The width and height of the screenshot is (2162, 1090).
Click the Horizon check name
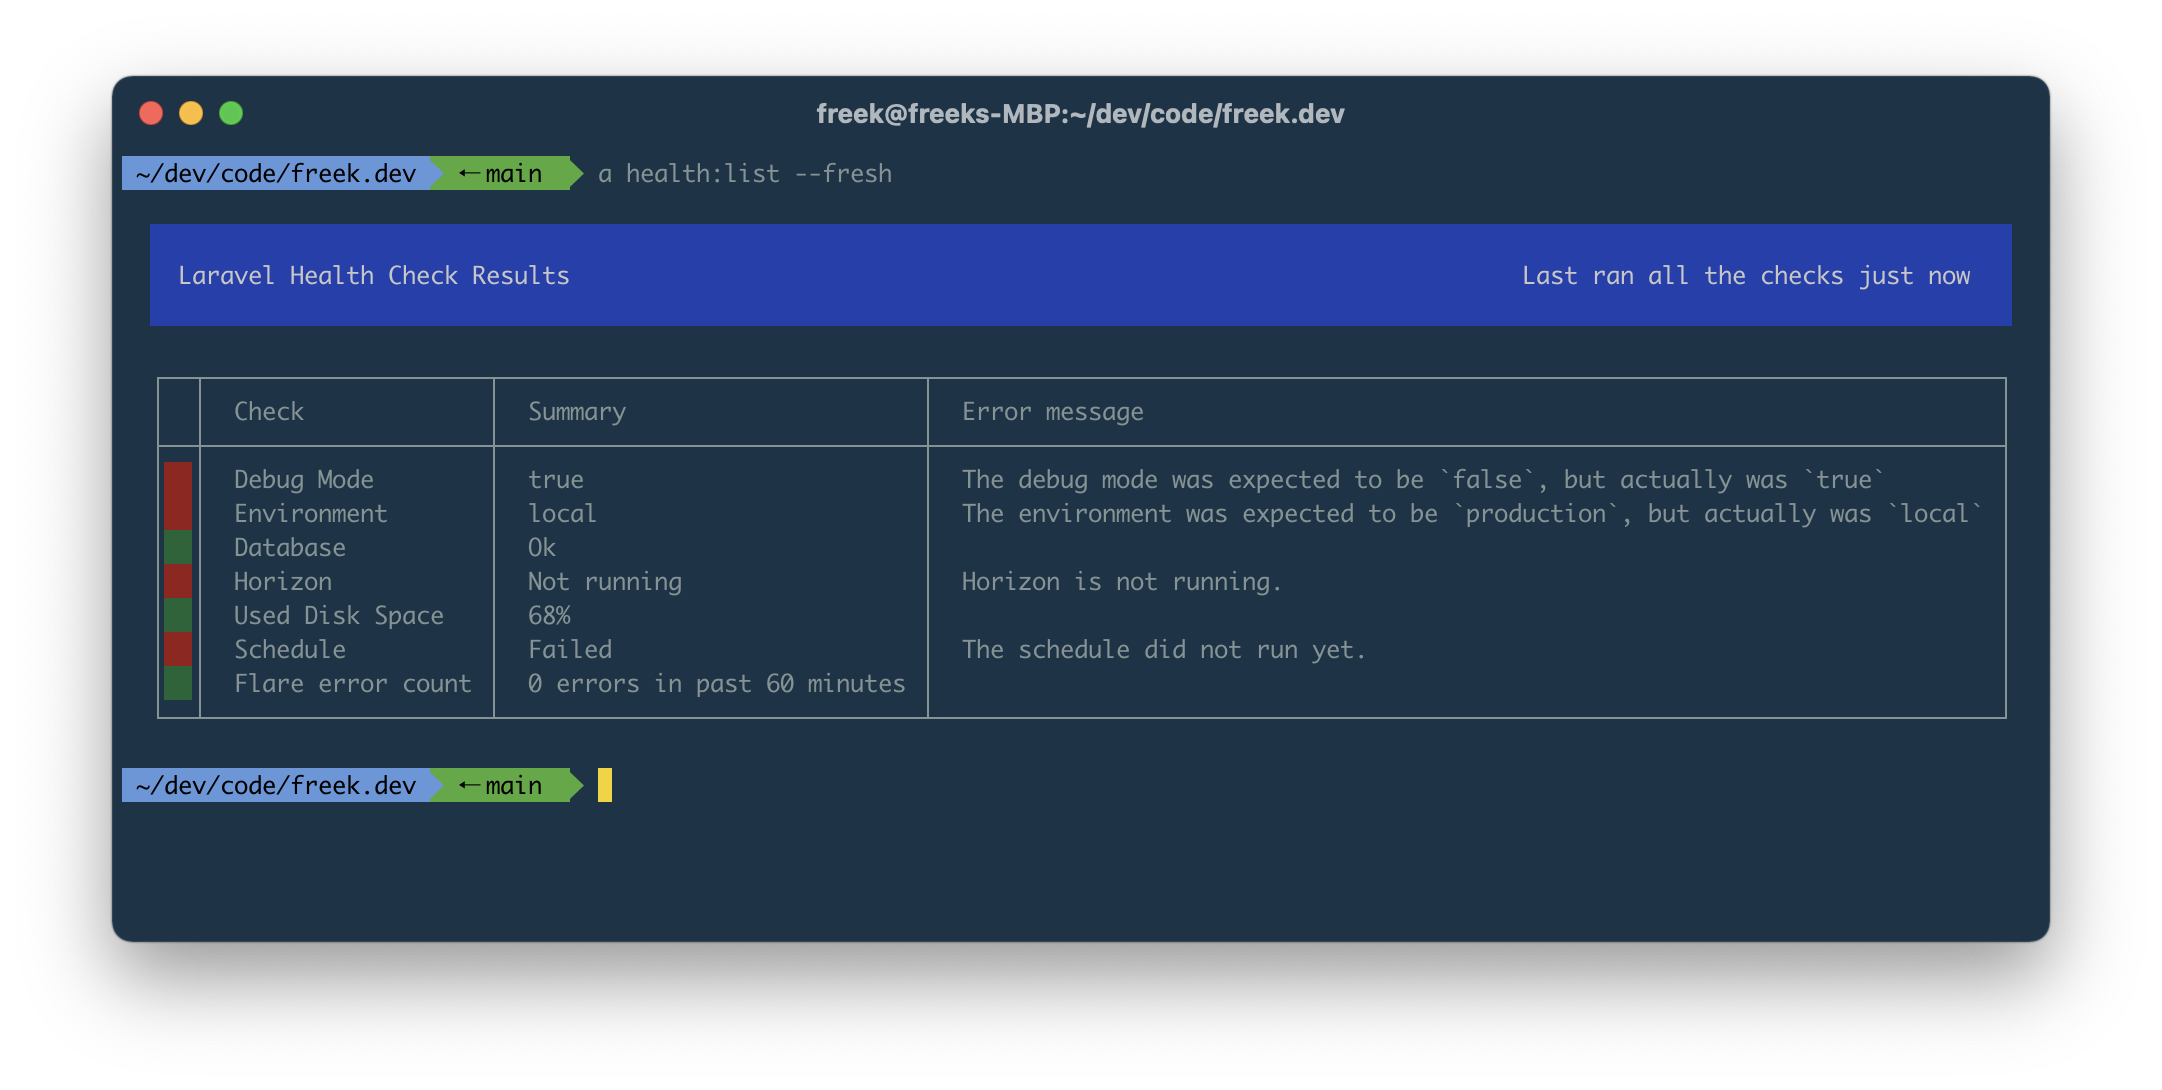[283, 582]
